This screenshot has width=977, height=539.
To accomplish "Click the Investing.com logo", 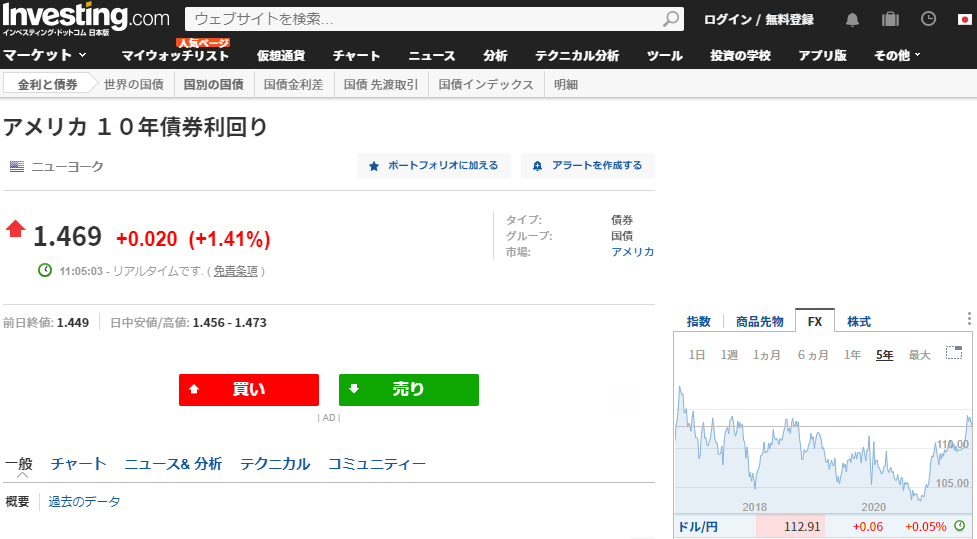I will point(86,19).
